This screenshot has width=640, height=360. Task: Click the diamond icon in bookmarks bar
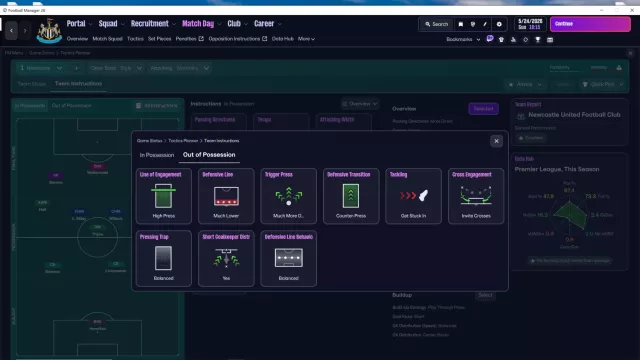pyautogui.click(x=525, y=40)
